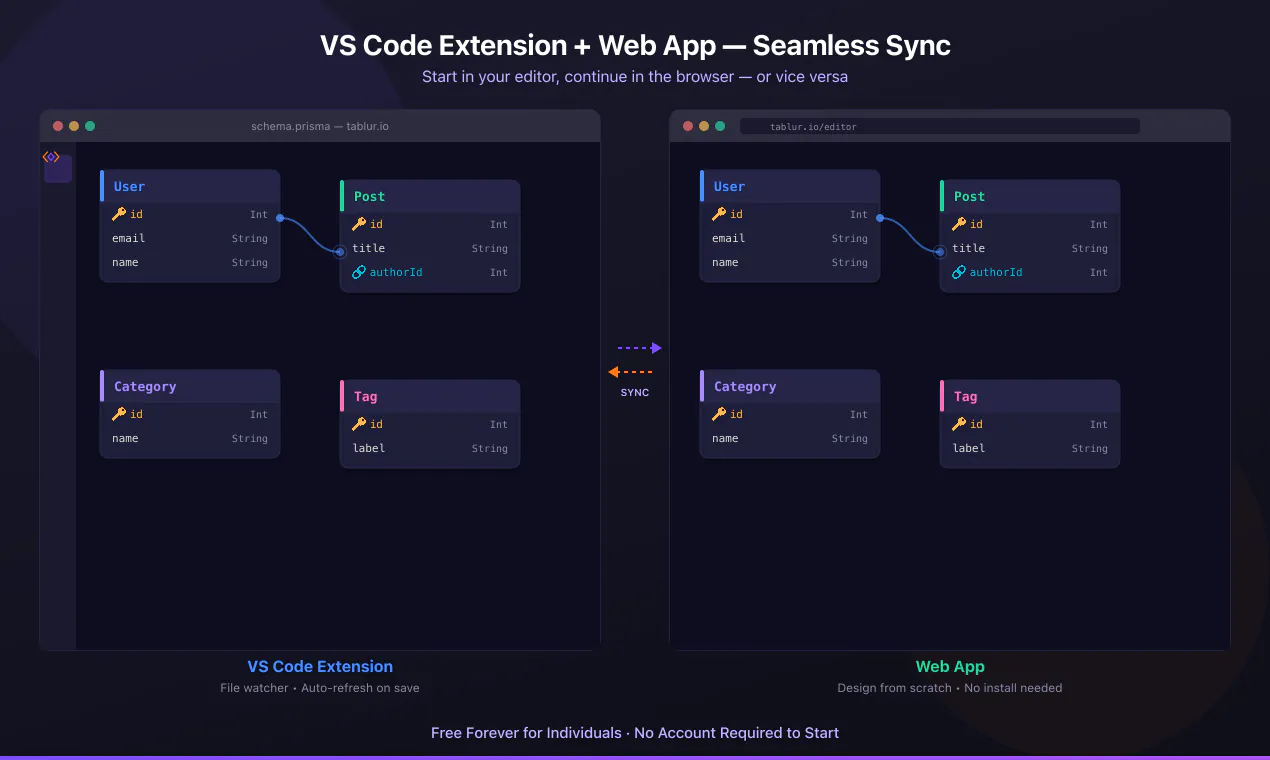
Task: Select the User table header in VS Code Extension window
Action: (190, 186)
